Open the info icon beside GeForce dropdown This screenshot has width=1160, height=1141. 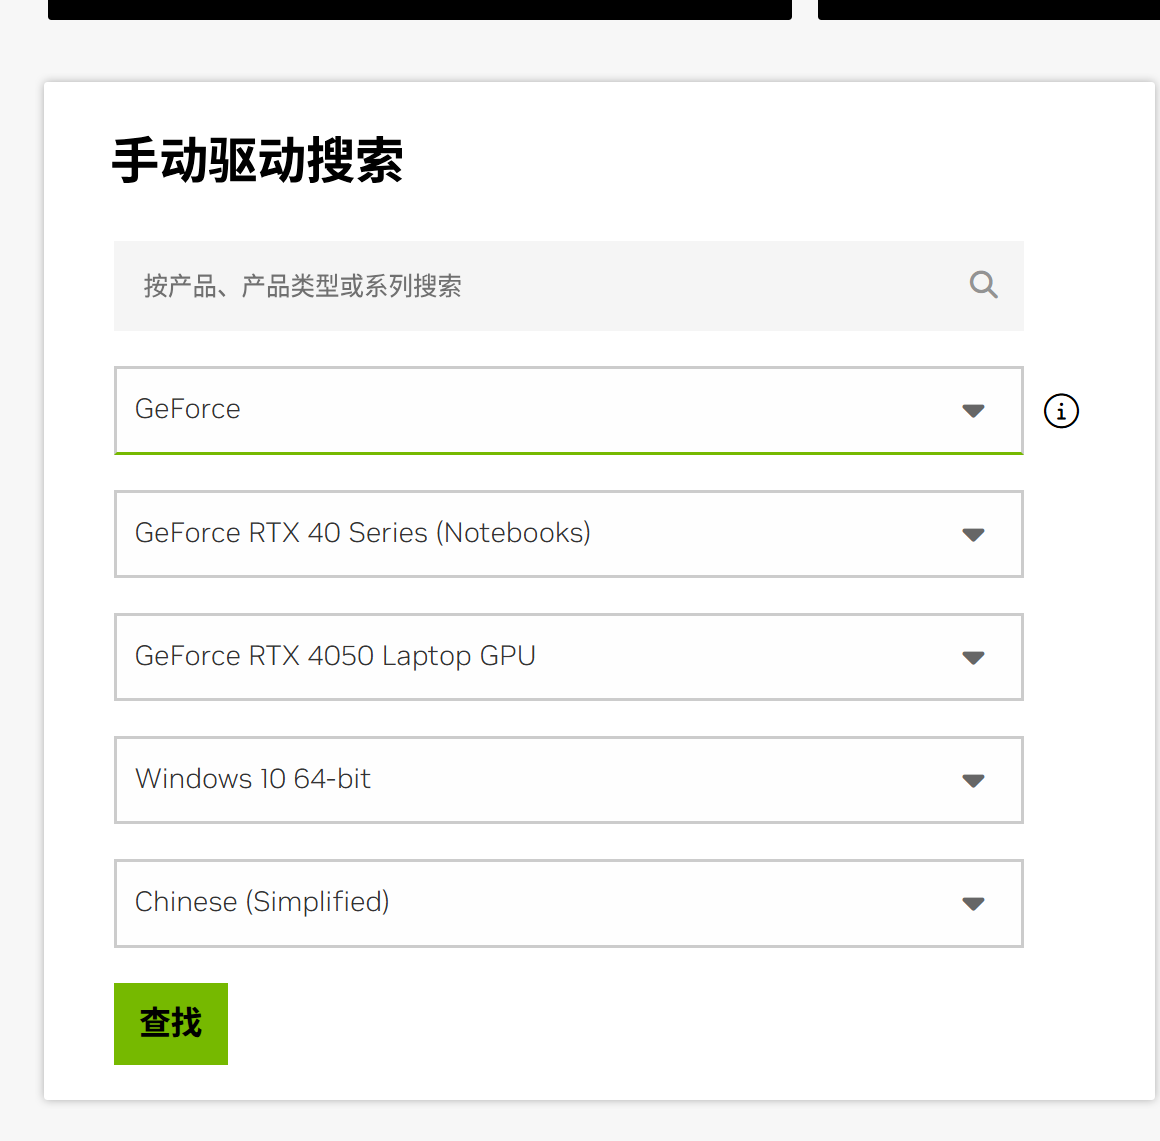[1061, 411]
